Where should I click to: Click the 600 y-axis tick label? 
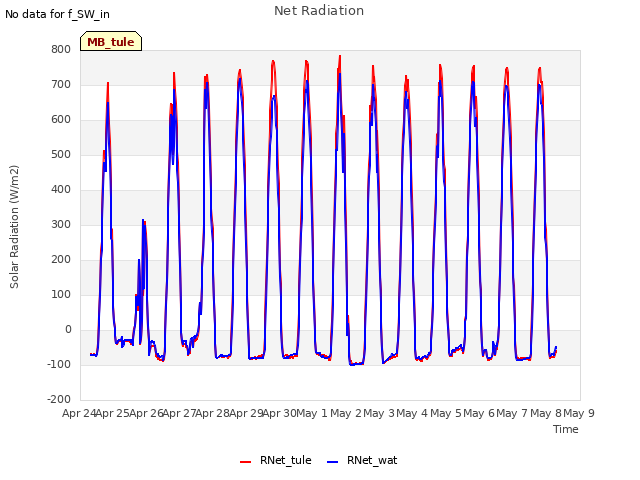(x=61, y=120)
